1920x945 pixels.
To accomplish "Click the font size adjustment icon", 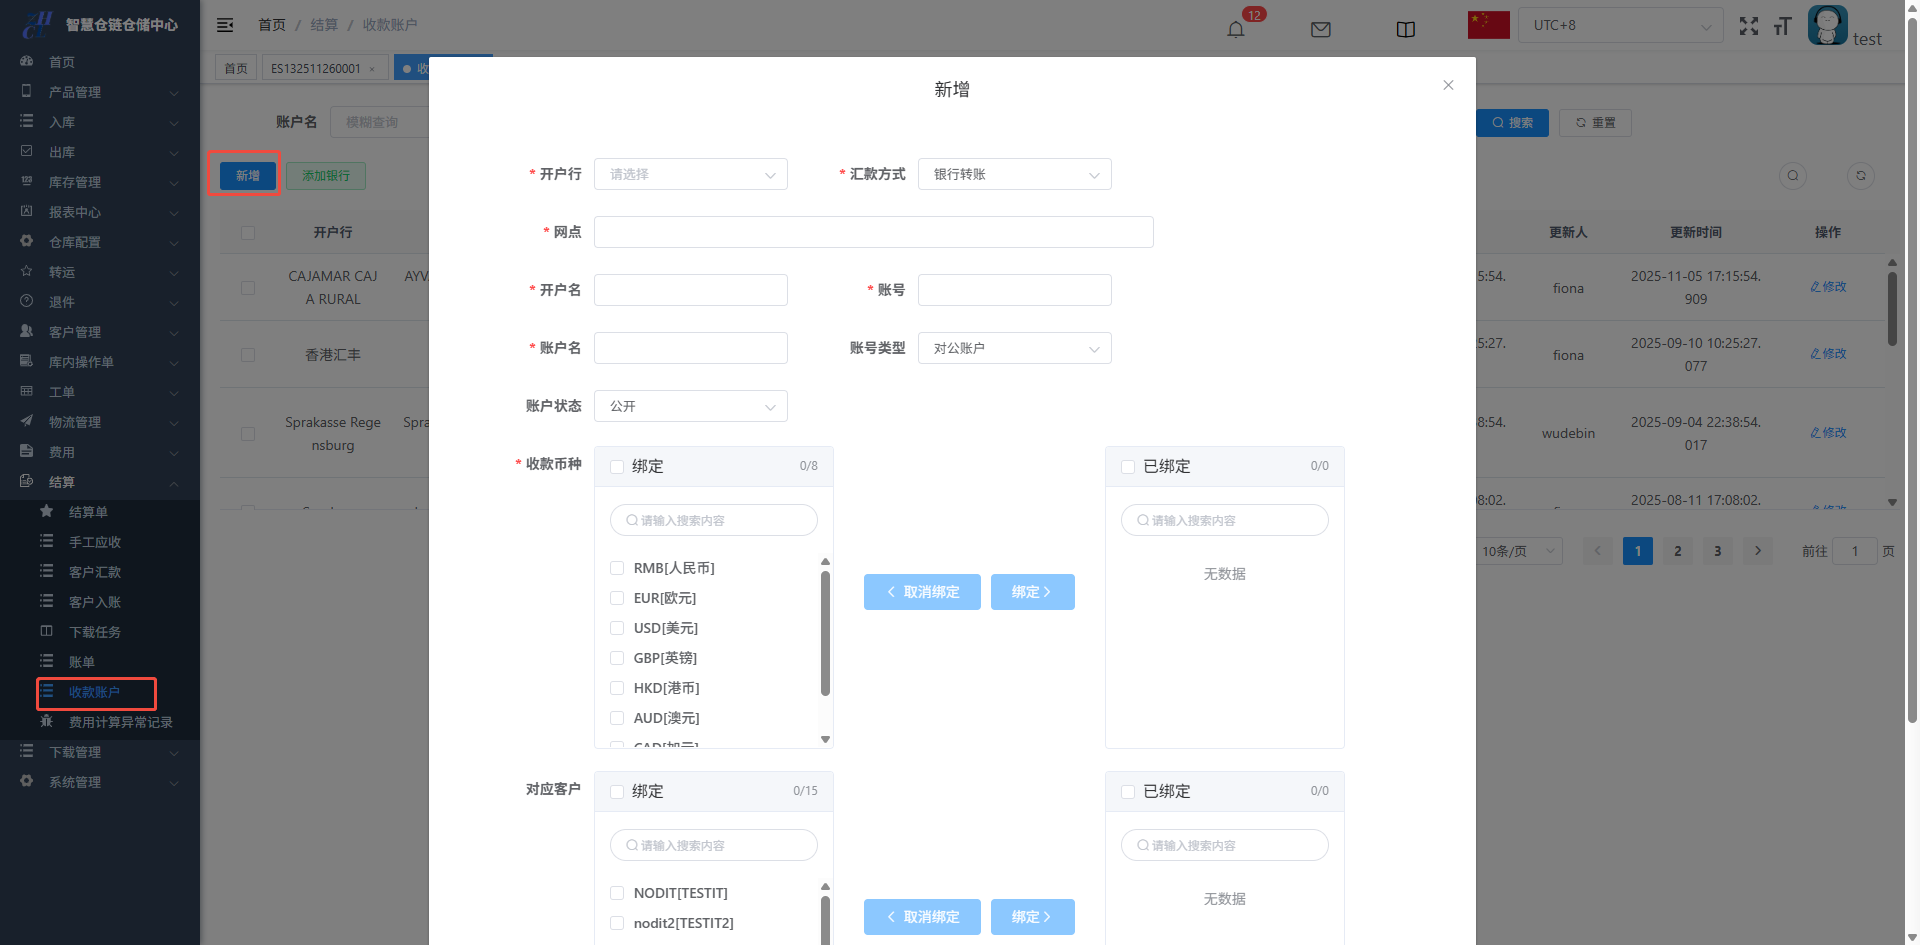I will point(1782,27).
